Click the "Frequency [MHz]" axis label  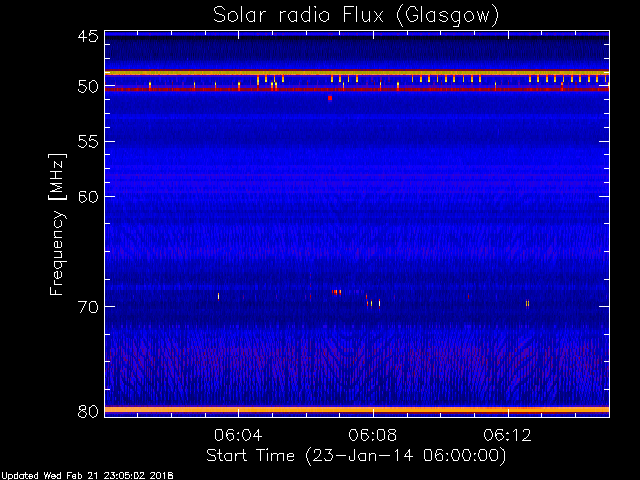click(57, 224)
